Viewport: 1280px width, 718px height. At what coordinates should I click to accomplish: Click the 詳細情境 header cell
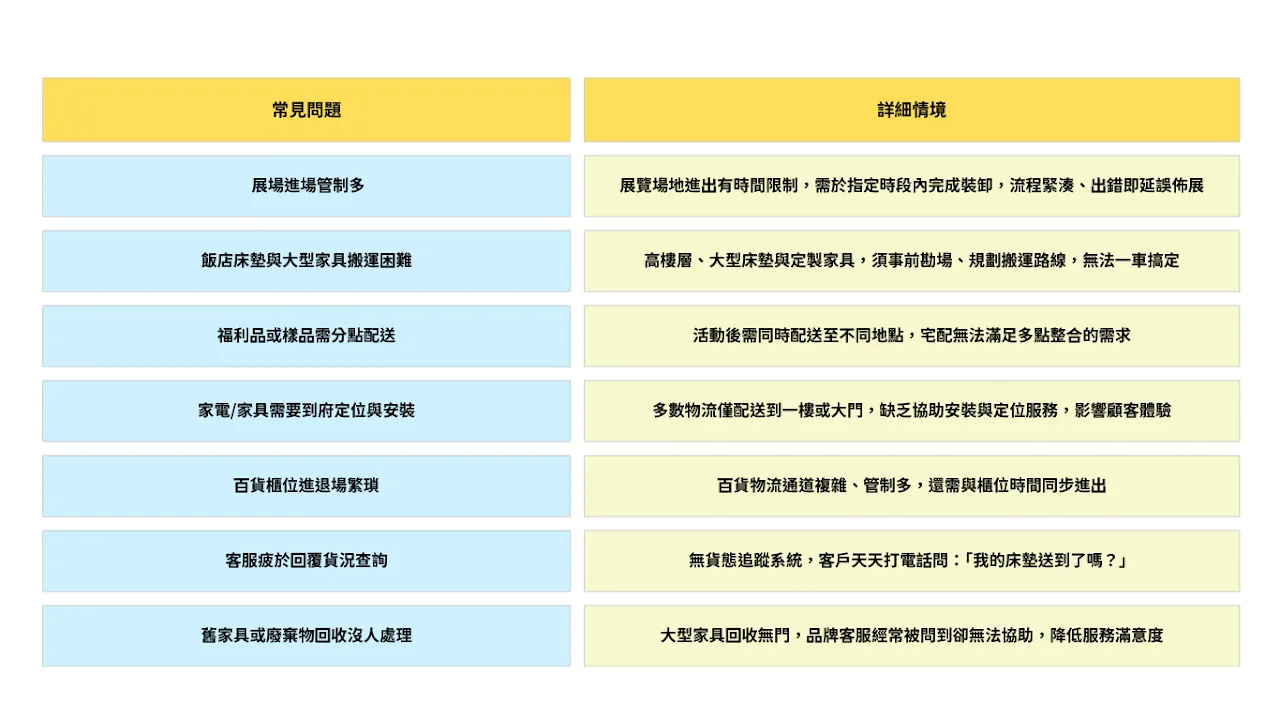tap(912, 110)
